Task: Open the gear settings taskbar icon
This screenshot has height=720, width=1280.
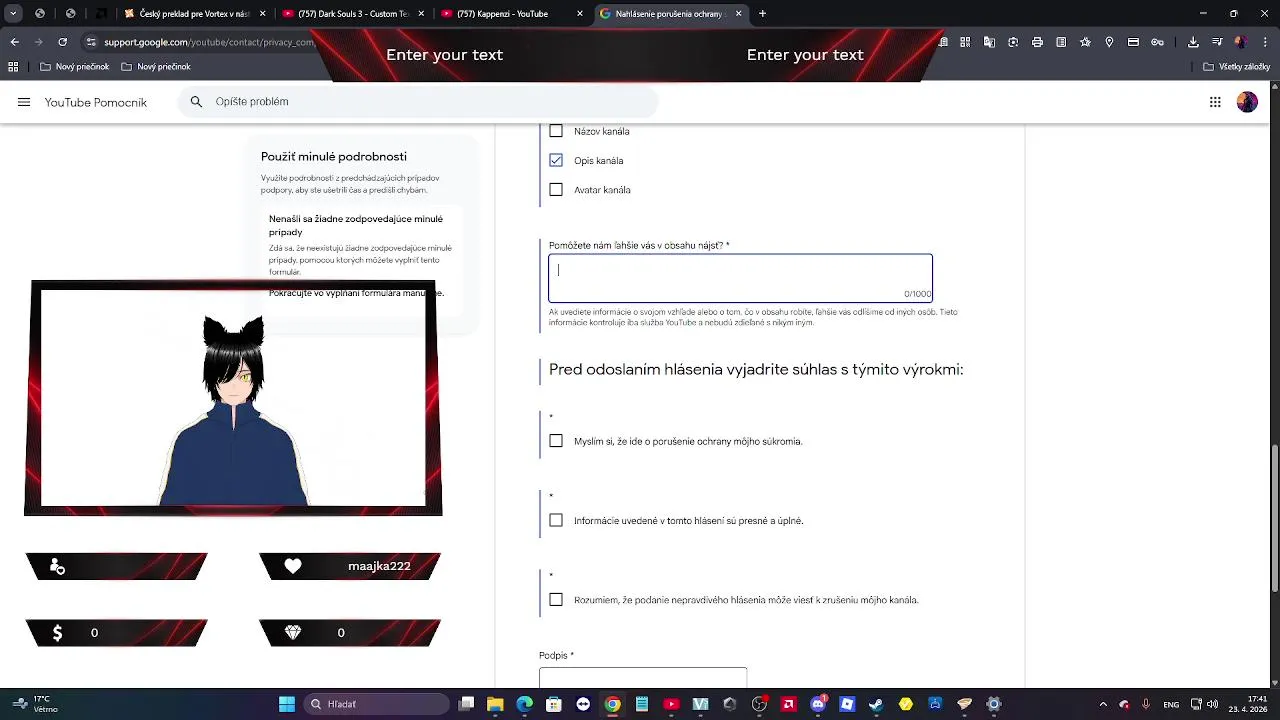Action: click(x=994, y=704)
